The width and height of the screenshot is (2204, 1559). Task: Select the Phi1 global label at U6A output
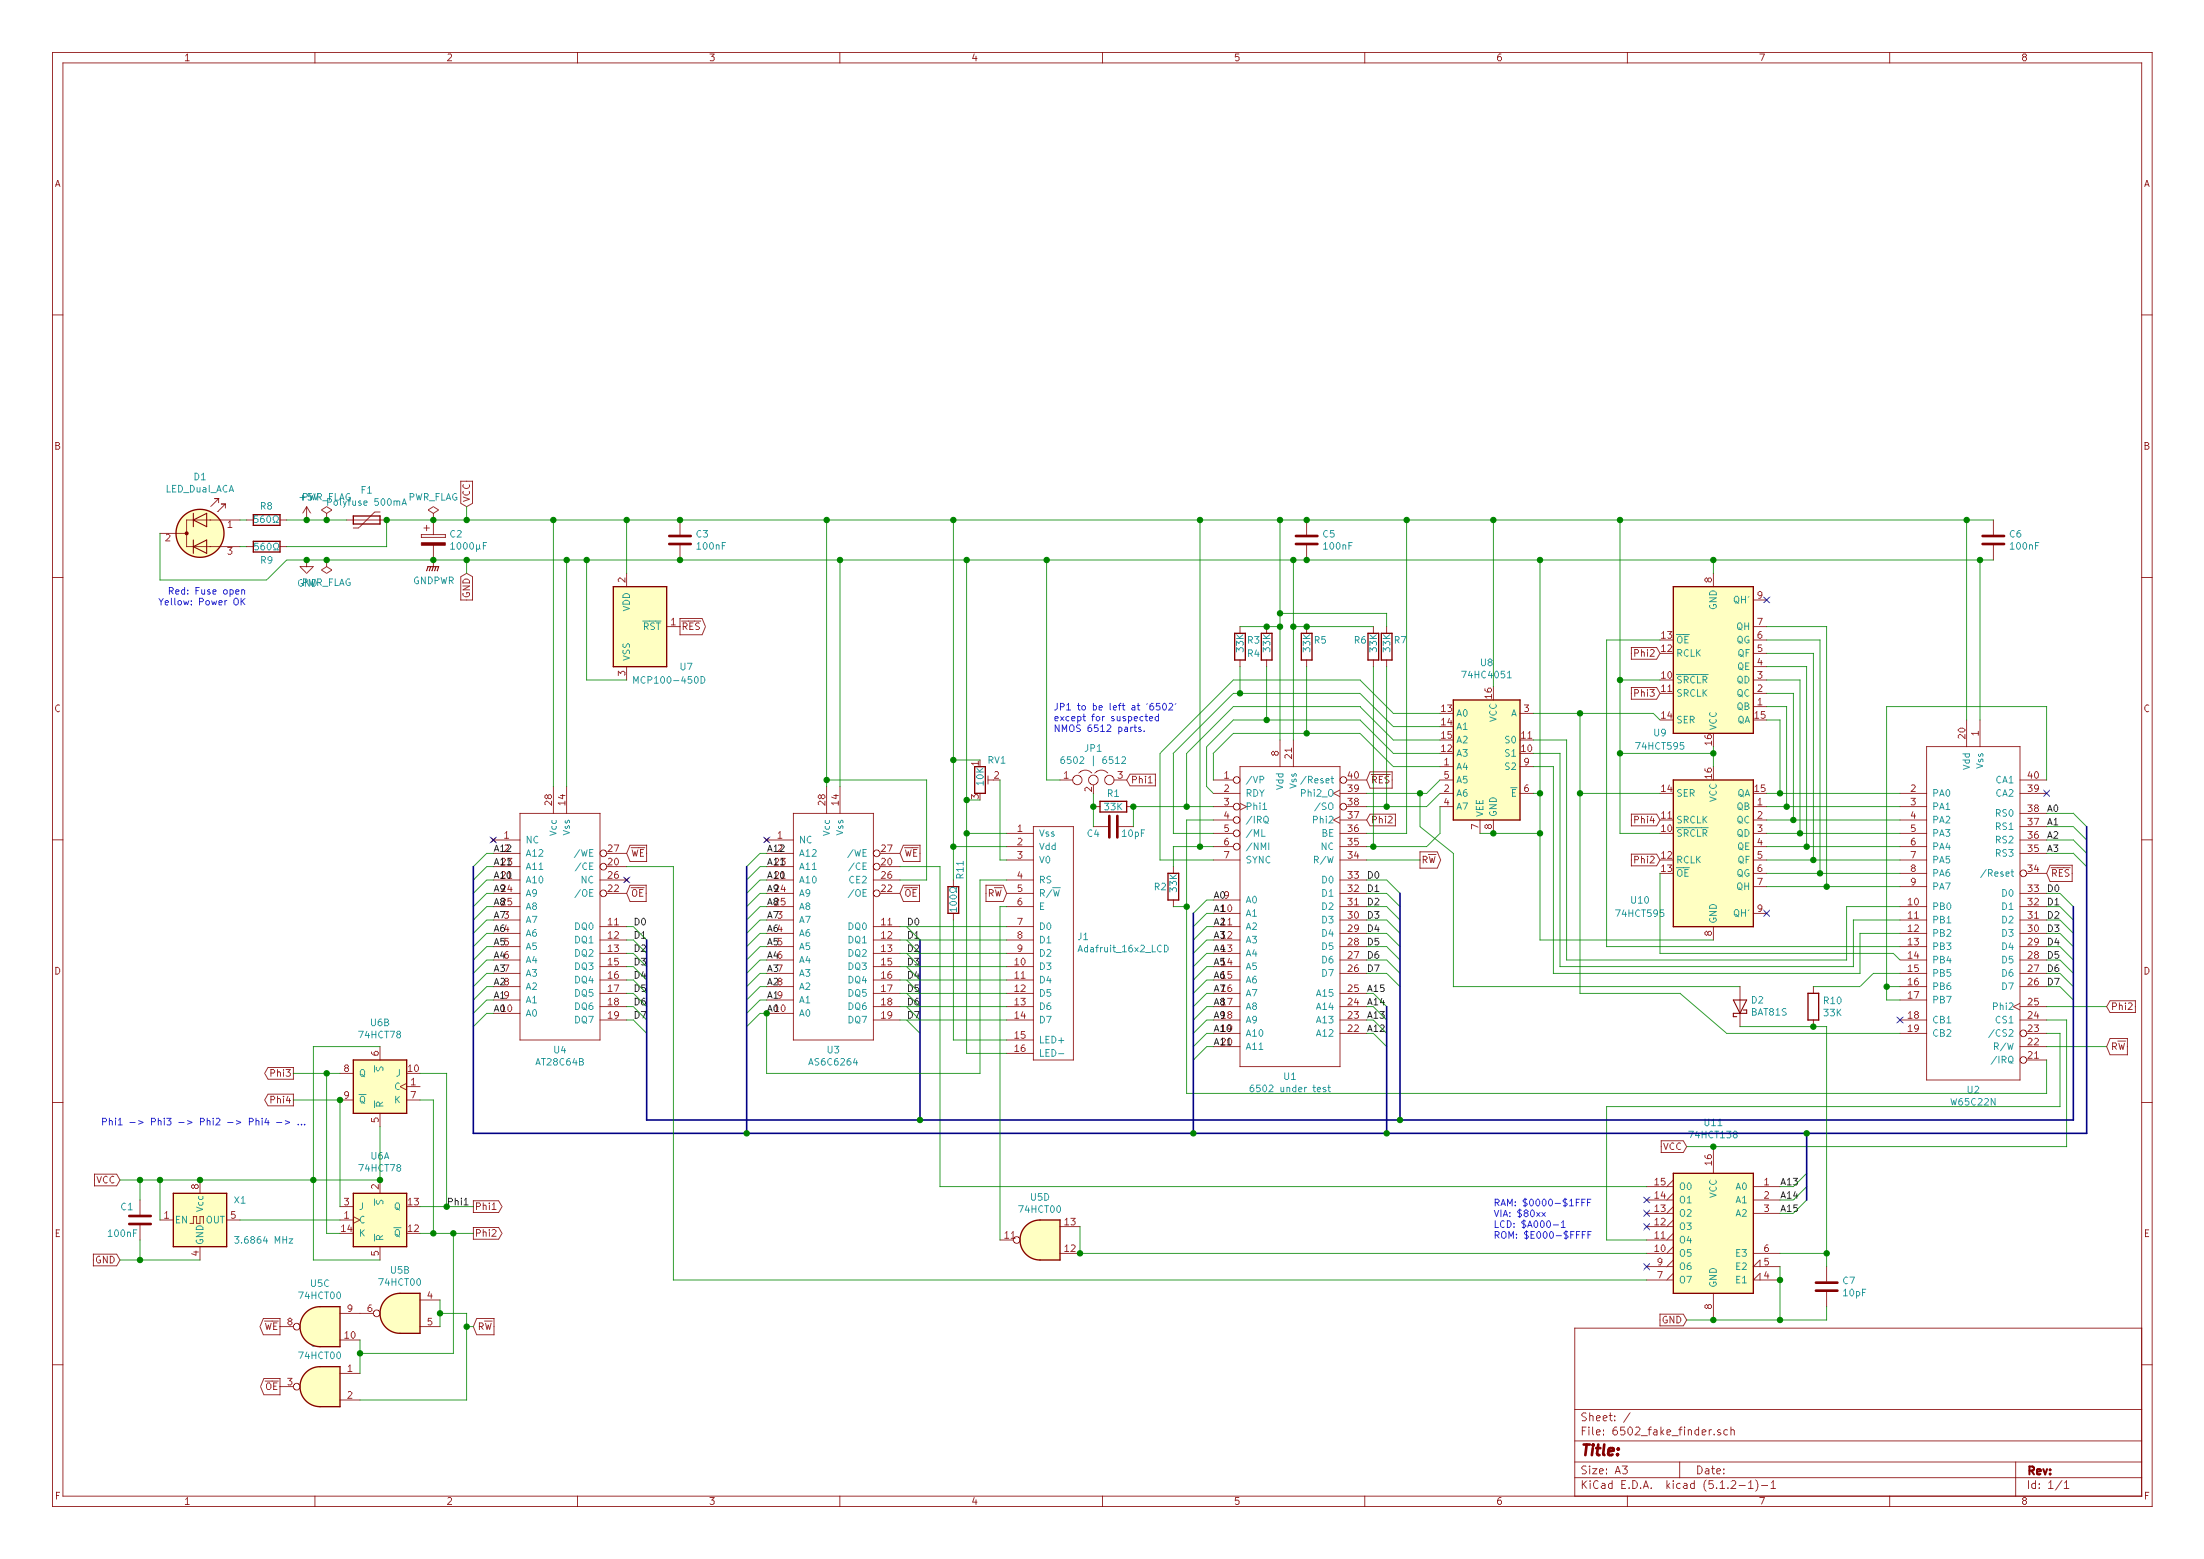[487, 1206]
